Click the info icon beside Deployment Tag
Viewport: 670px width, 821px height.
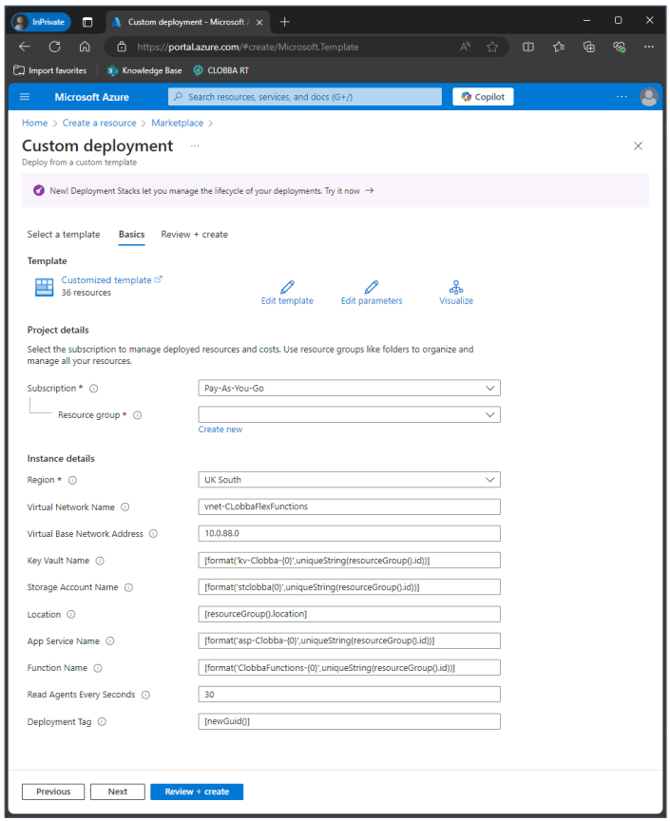pyautogui.click(x=102, y=721)
